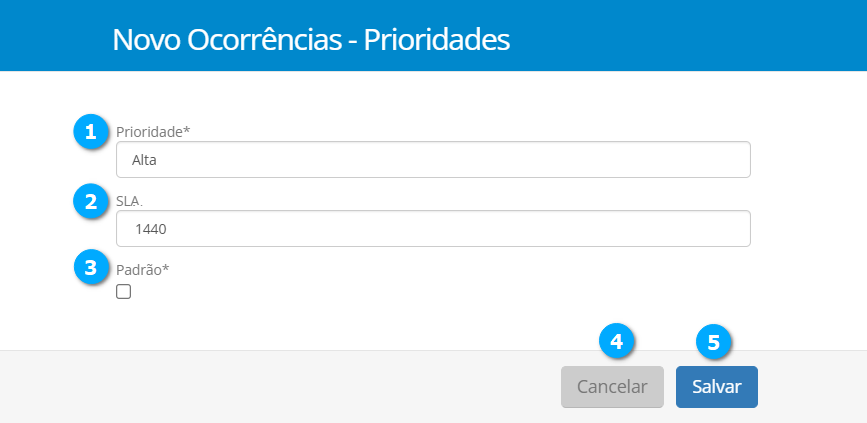Viewport: 867px width, 423px height.
Task: Click the word 'Prioridades' in the header
Action: (x=436, y=40)
